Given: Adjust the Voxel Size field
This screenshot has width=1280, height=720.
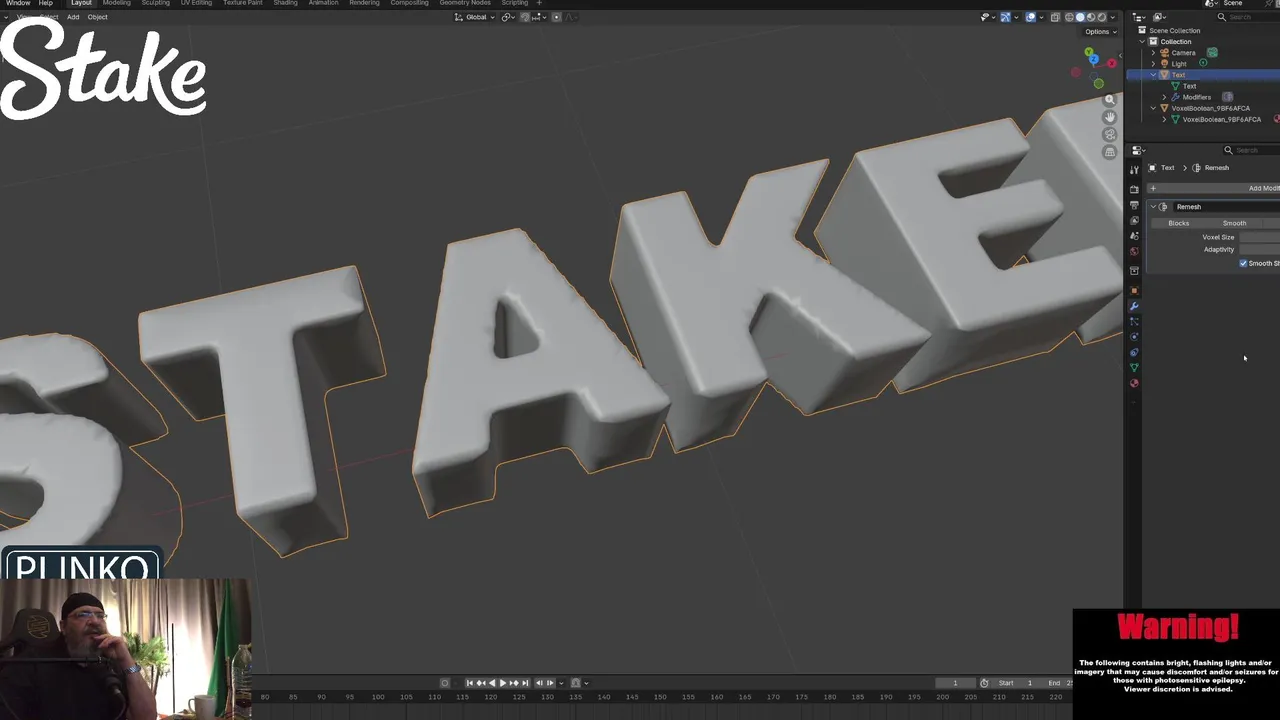Looking at the screenshot, I should [x=1259, y=237].
